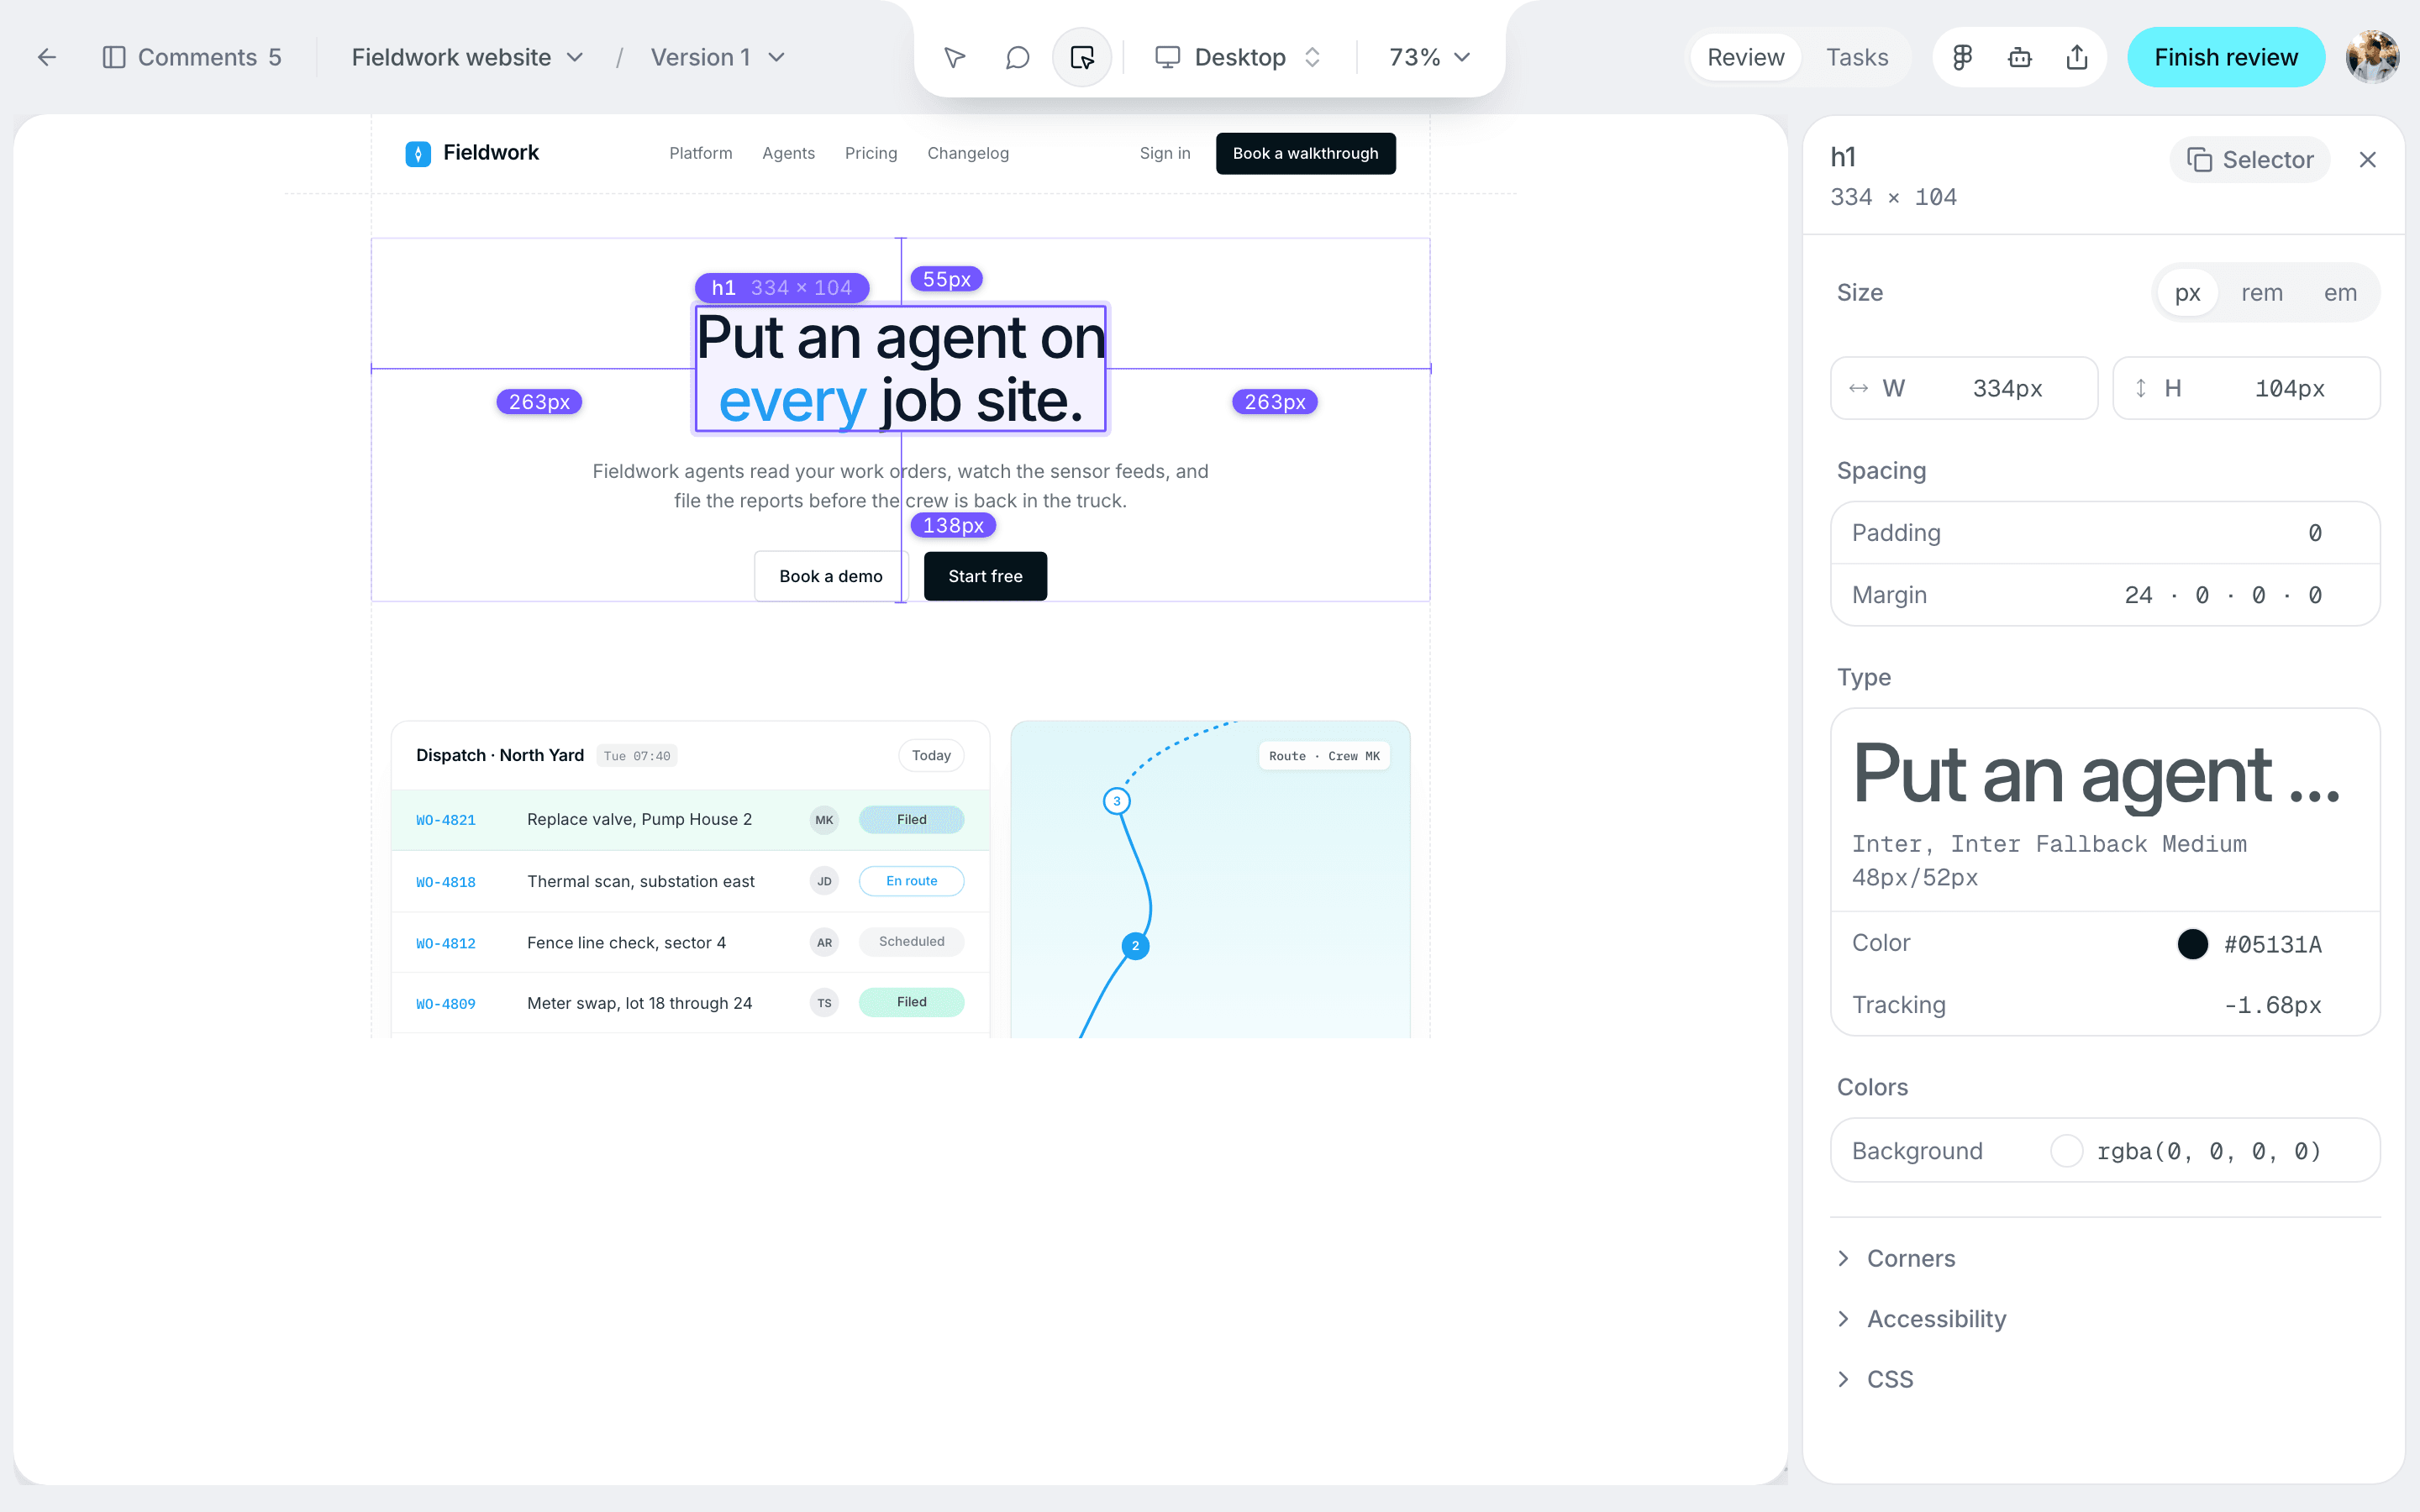Click the Finish review button
The height and width of the screenshot is (1512, 2420).
pos(2226,57)
